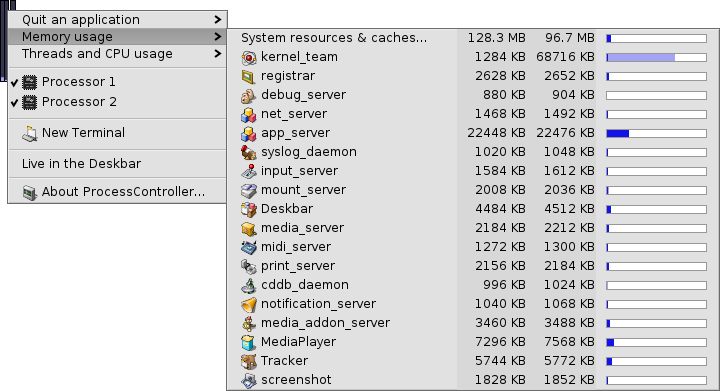Viewport: 720px width, 391px height.
Task: Click the 22448 KB value for app_server
Action: [x=496, y=133]
